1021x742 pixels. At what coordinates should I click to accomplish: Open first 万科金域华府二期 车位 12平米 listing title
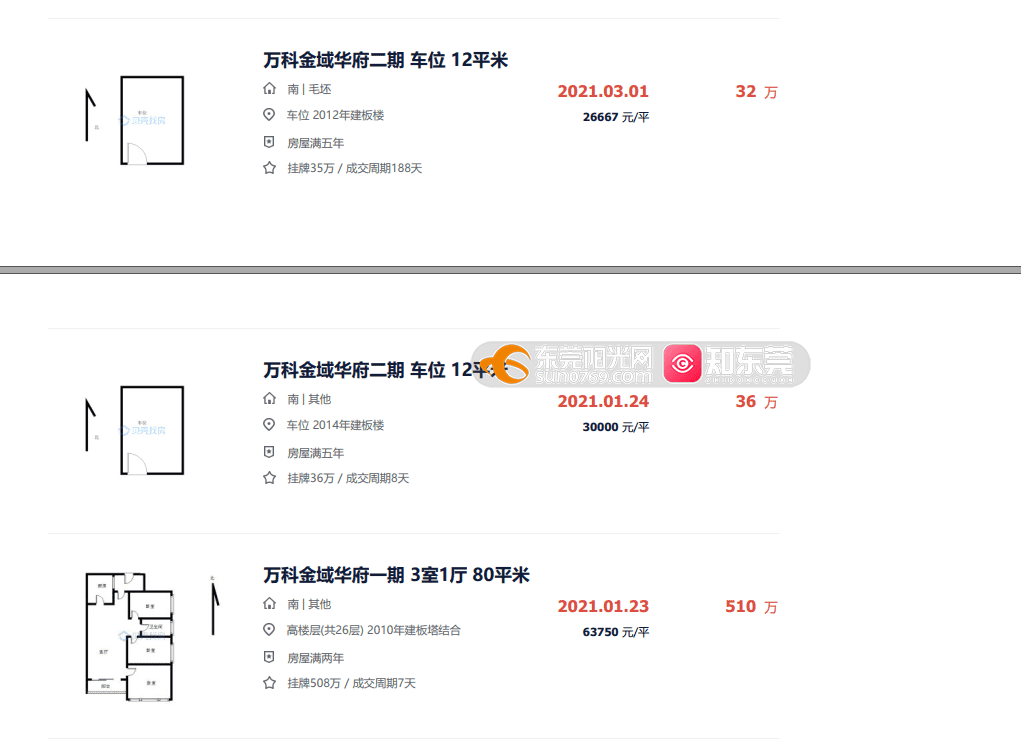[x=385, y=60]
